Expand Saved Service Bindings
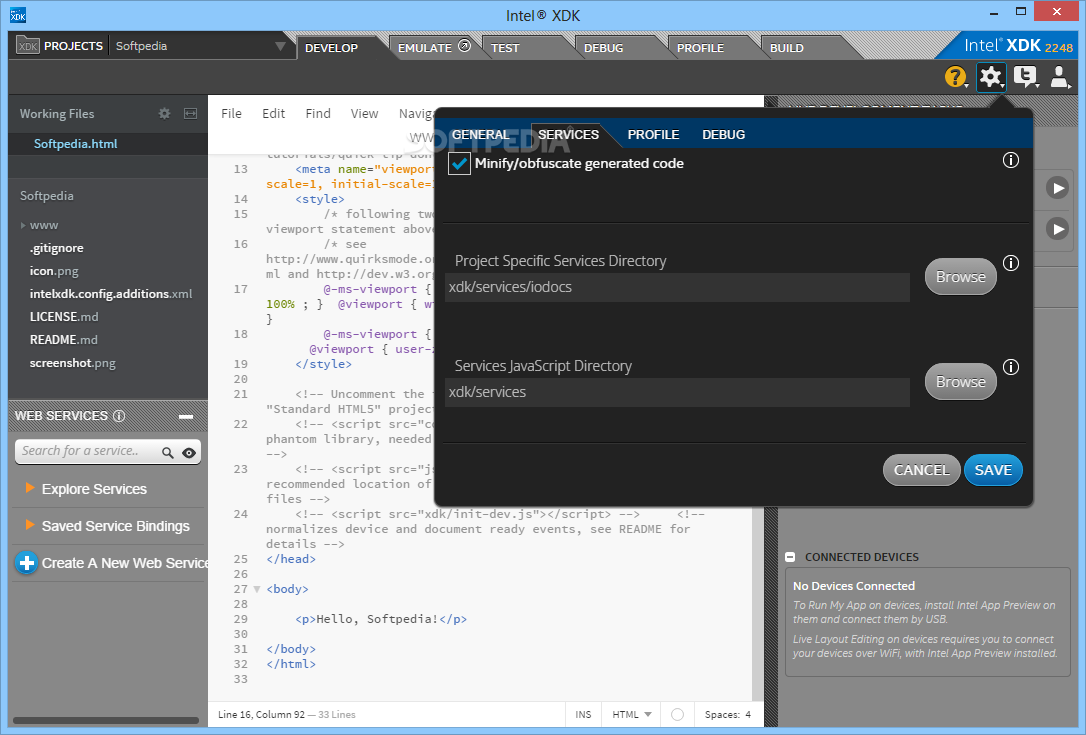Viewport: 1086px width, 735px height. click(30, 525)
